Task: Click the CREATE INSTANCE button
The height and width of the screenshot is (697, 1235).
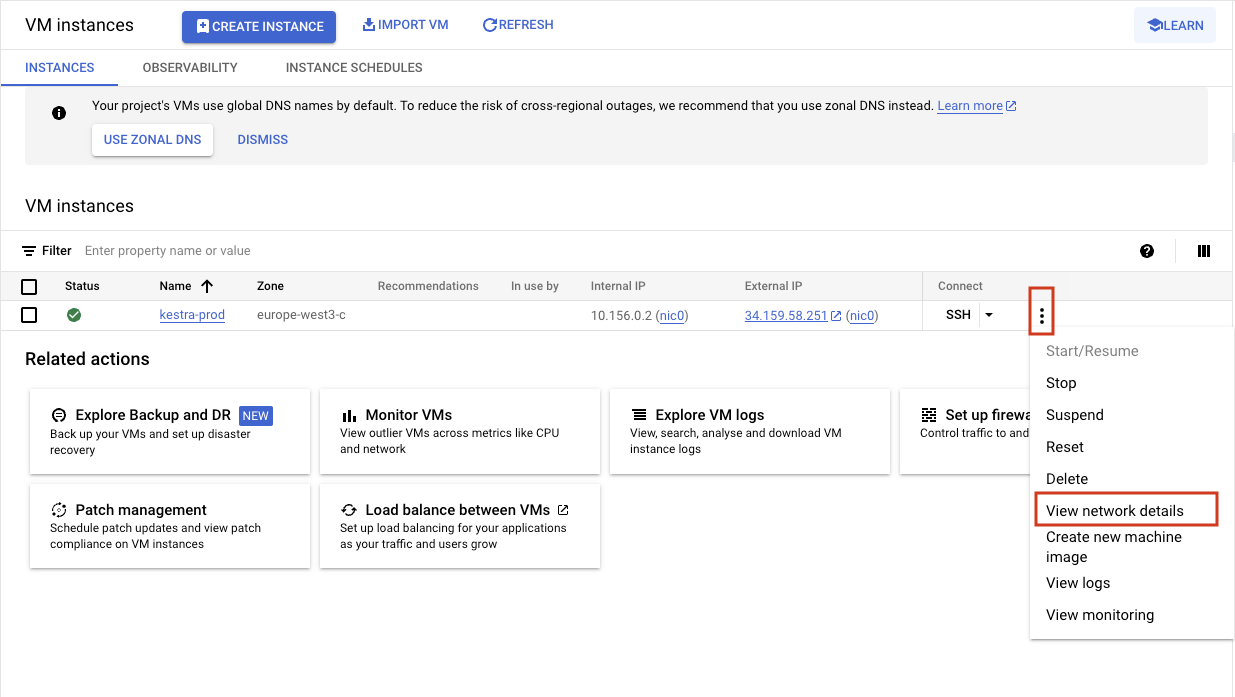Action: click(258, 27)
